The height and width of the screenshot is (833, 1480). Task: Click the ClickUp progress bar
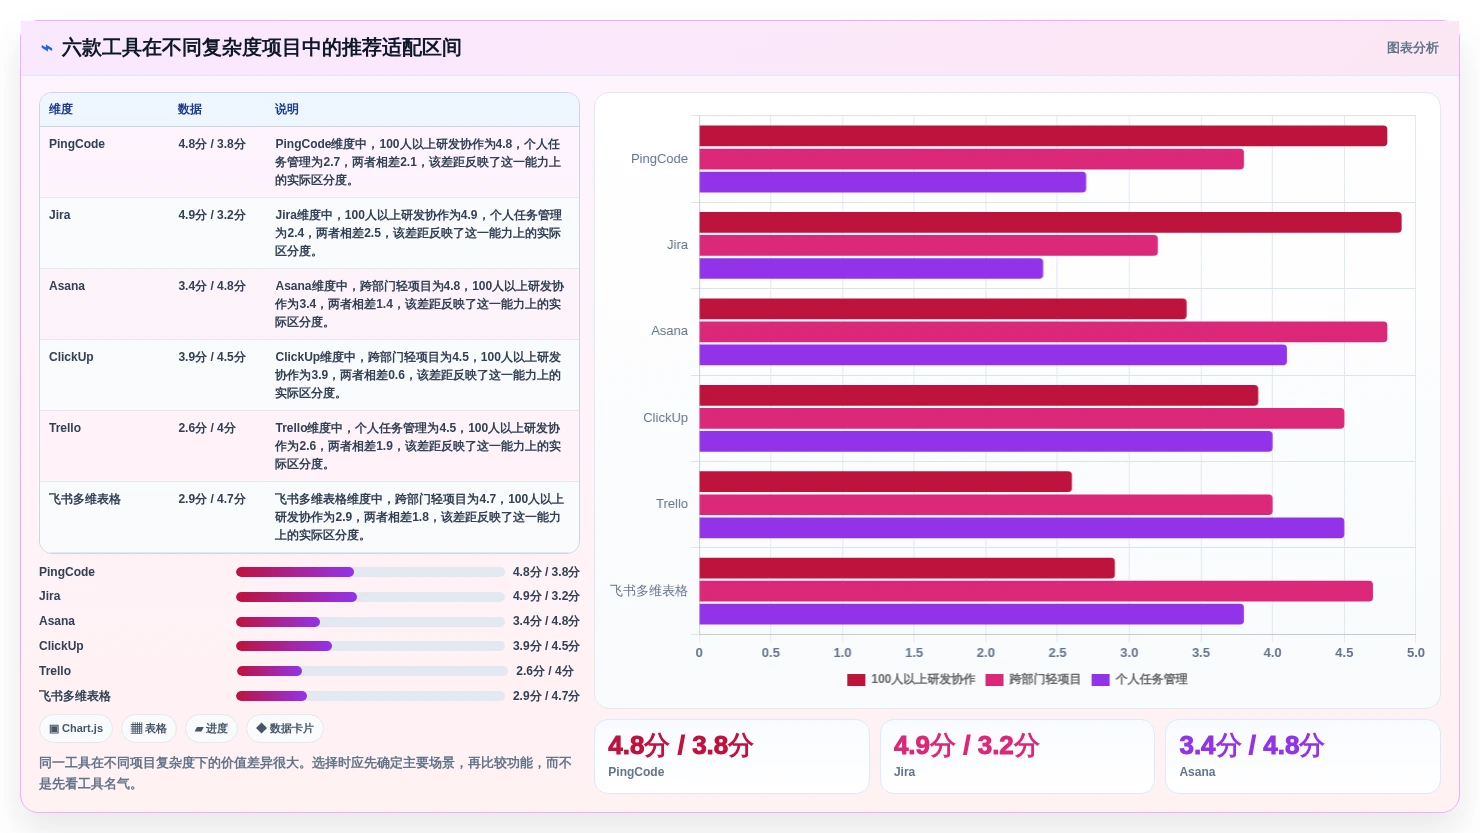pos(370,646)
